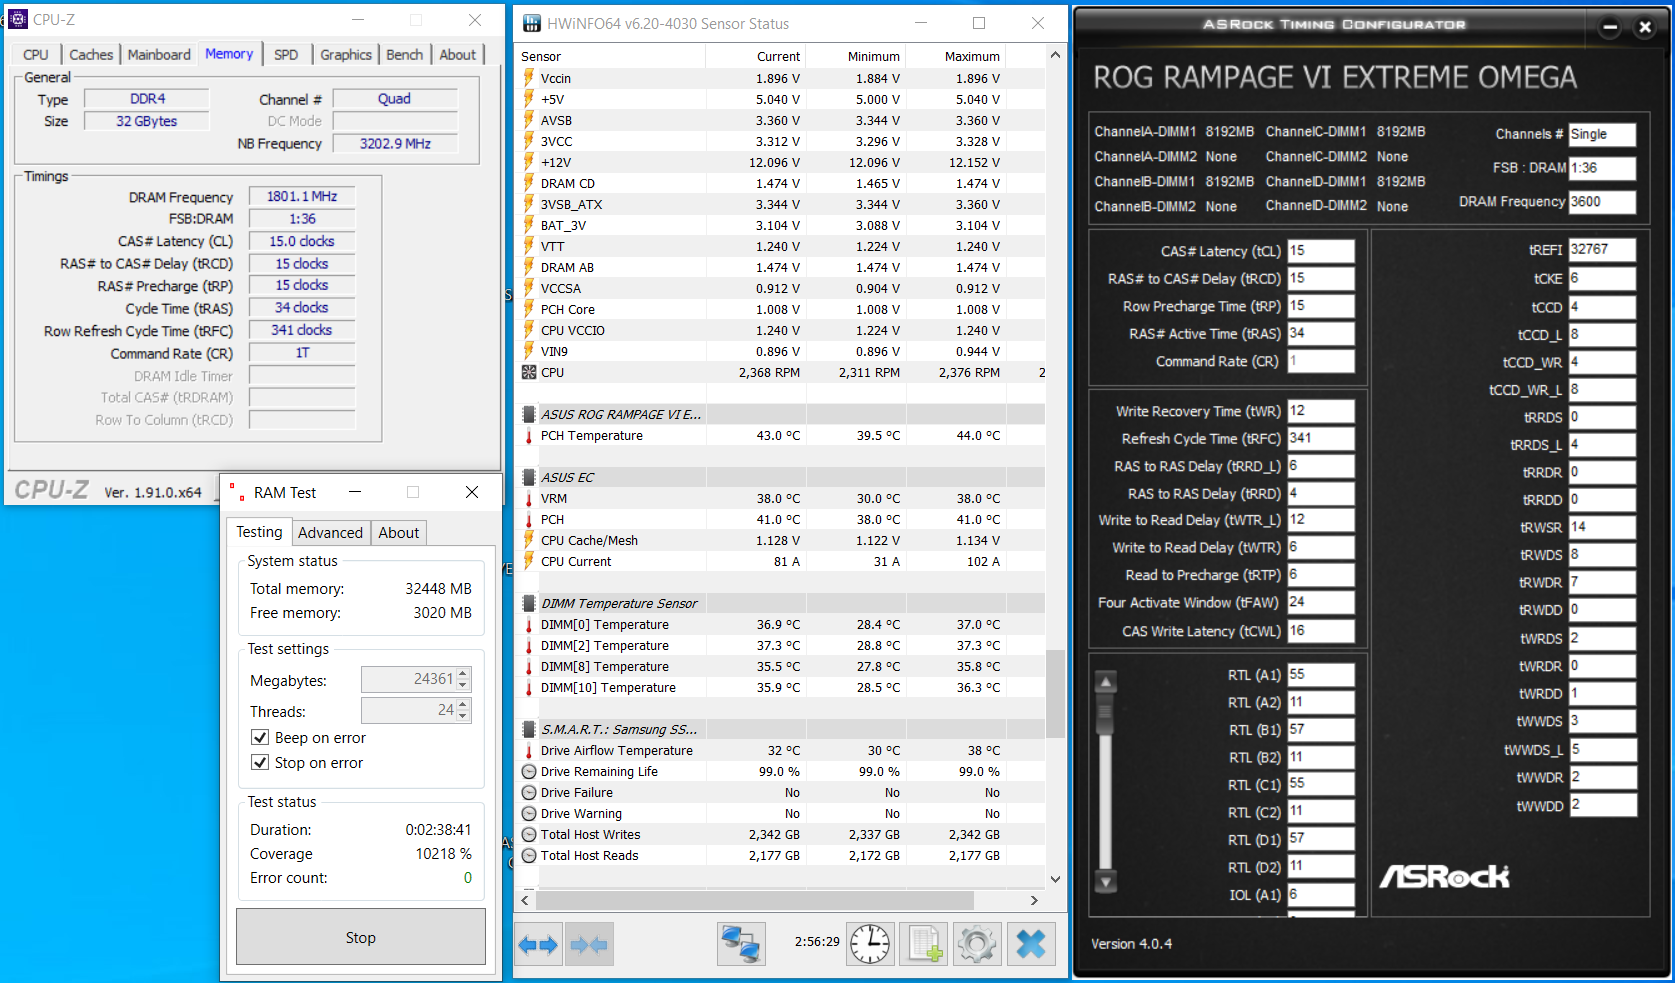1675x983 pixels.
Task: Select CPU Cache/Mesh row in HWiNFO
Action: (x=780, y=540)
